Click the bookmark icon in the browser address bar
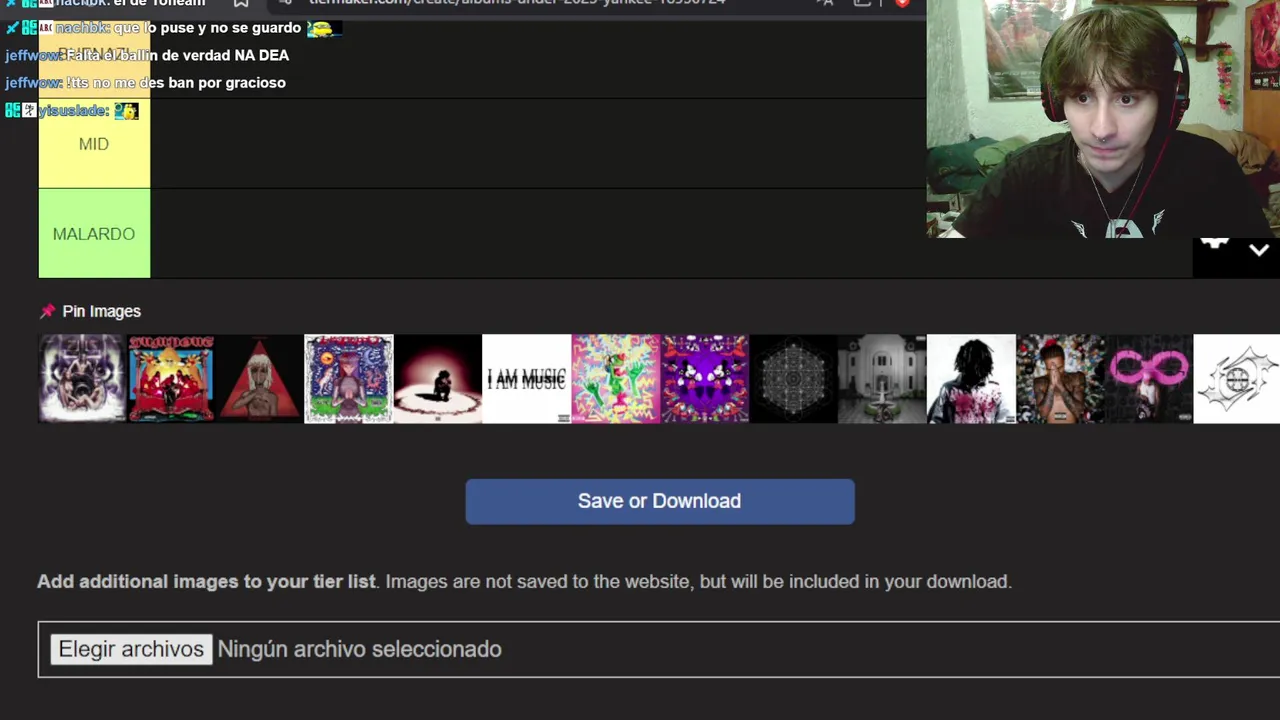1280x720 pixels. point(241,3)
